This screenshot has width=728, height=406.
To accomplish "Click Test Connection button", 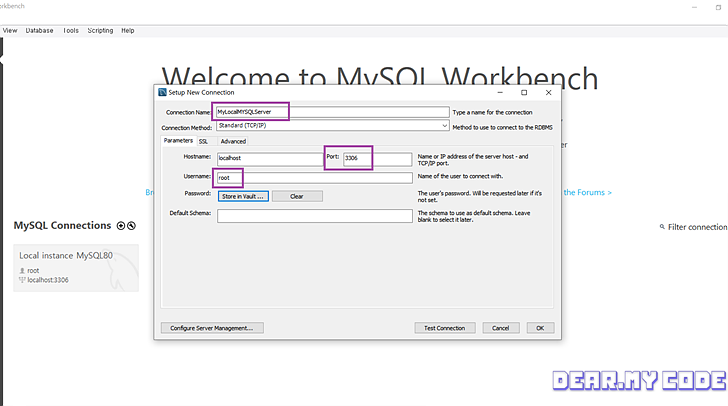I will (x=445, y=328).
